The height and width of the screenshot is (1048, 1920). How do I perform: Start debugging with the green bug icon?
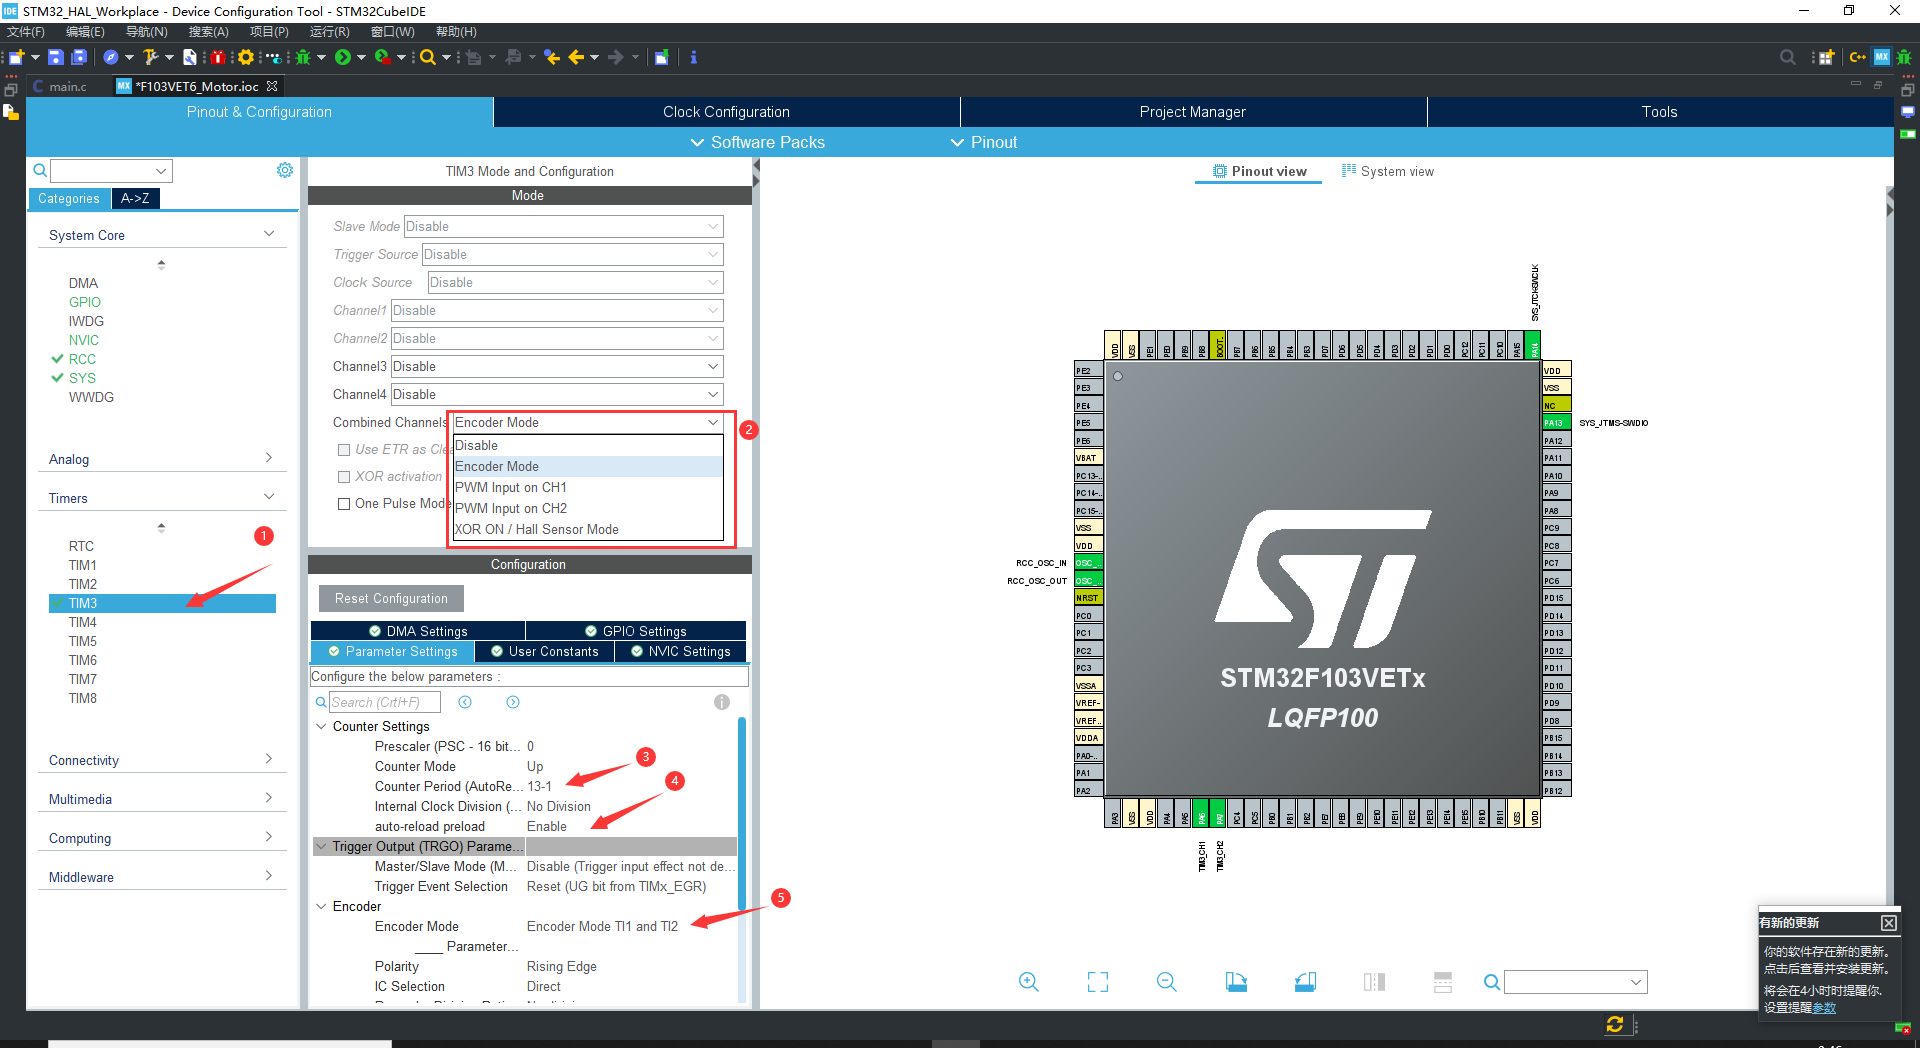(303, 57)
